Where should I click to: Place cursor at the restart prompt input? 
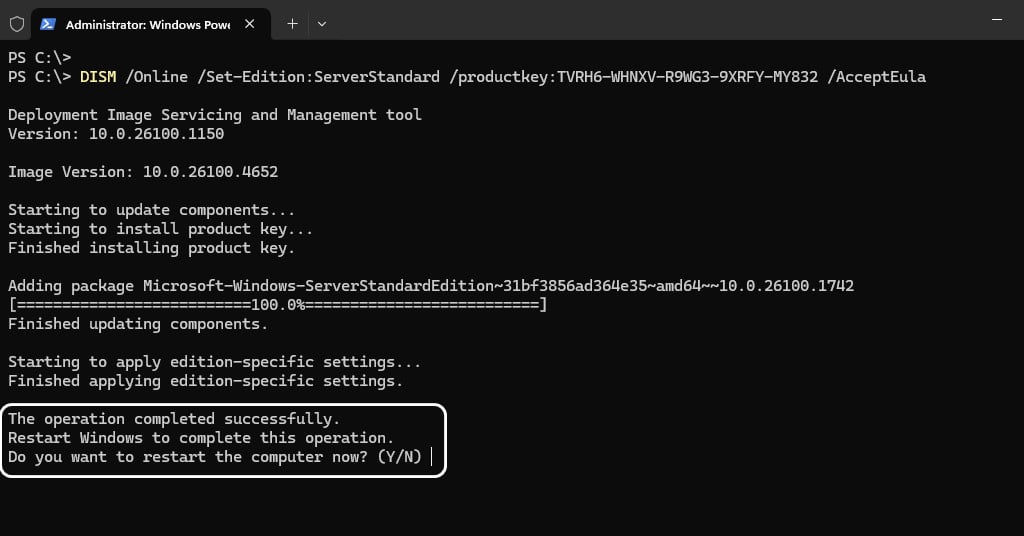pos(432,457)
